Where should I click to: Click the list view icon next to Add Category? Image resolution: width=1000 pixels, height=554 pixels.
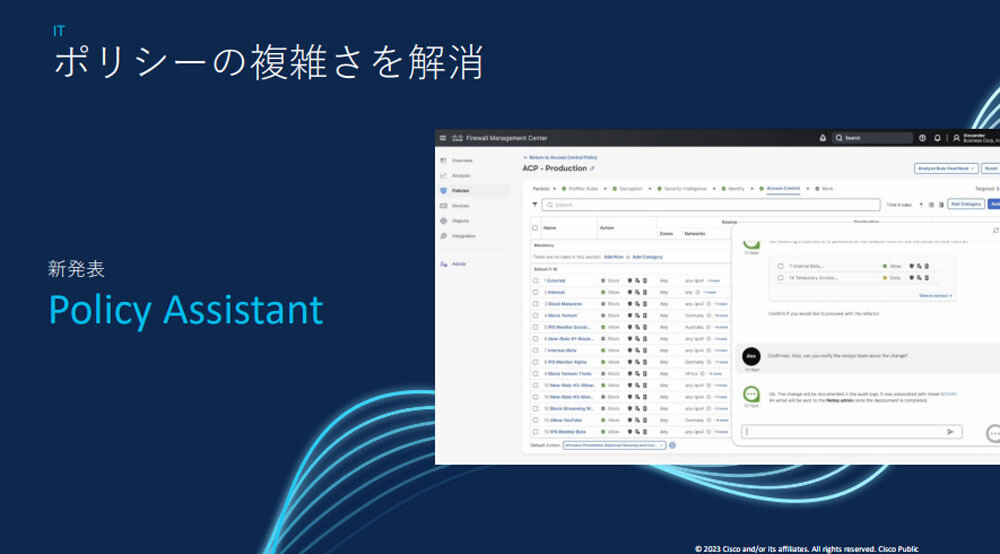click(931, 205)
